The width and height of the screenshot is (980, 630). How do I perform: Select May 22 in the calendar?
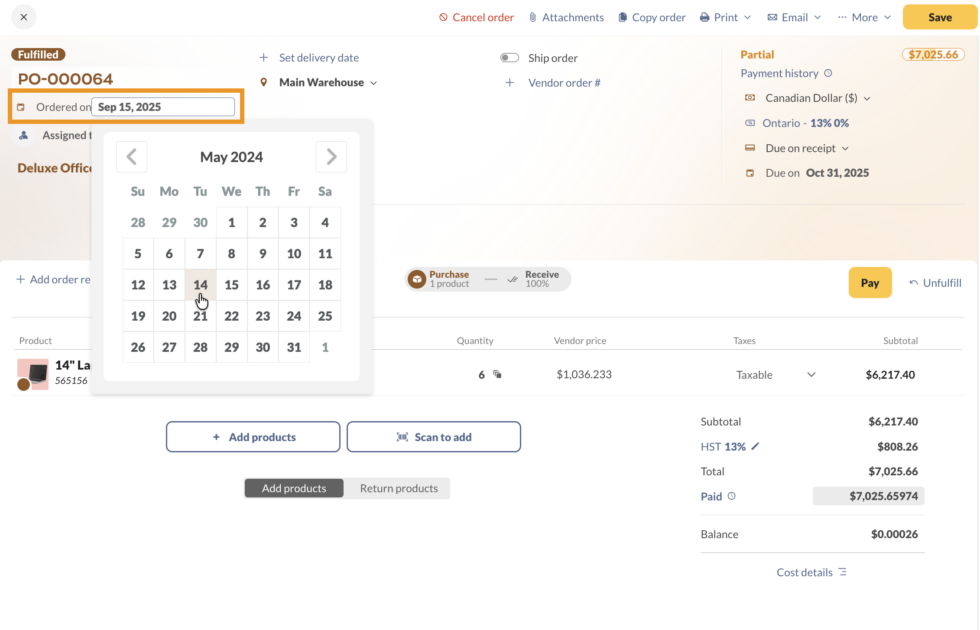pos(231,316)
